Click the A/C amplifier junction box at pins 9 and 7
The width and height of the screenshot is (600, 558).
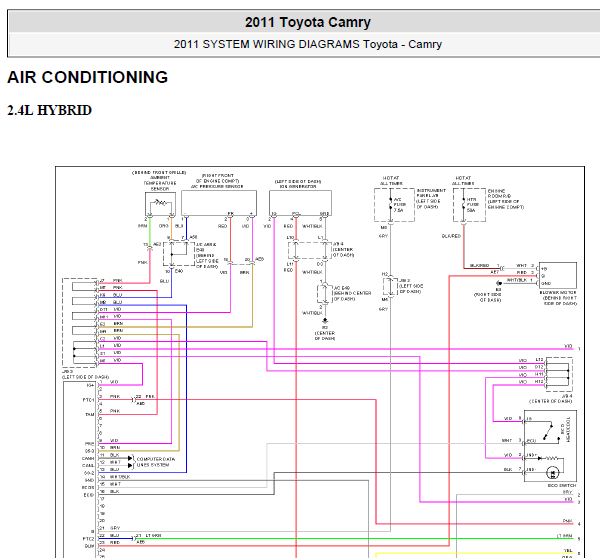[179, 254]
